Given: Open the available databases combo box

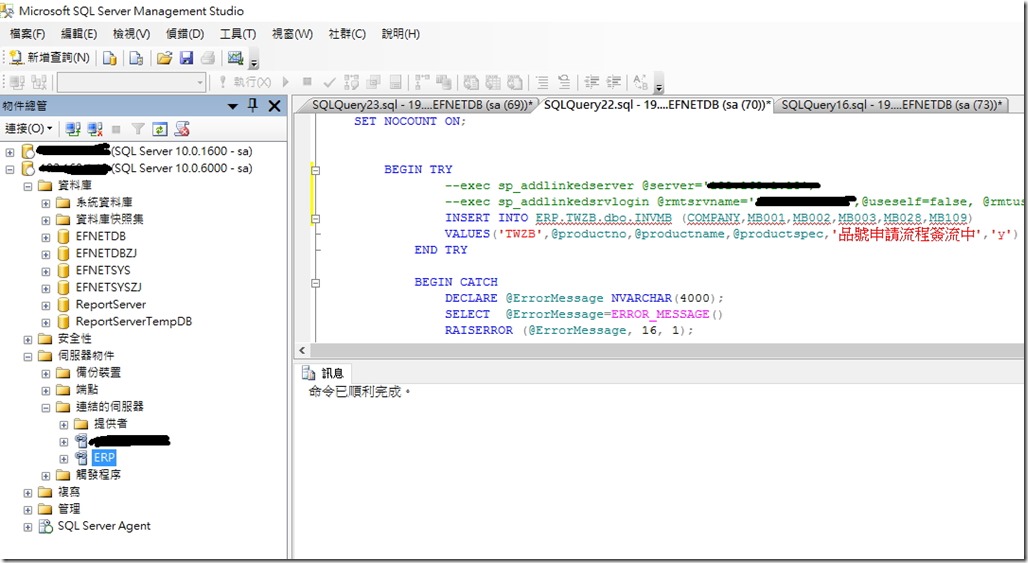Looking at the screenshot, I should [132, 82].
